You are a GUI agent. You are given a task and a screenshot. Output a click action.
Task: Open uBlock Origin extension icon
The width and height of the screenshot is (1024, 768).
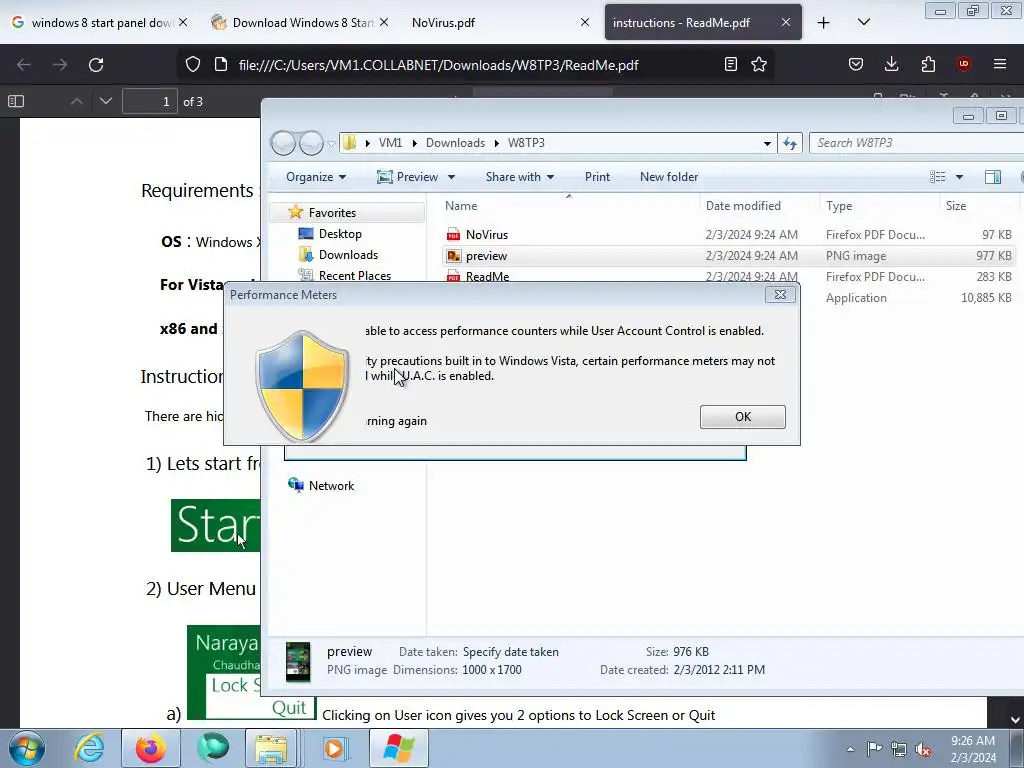coord(963,64)
